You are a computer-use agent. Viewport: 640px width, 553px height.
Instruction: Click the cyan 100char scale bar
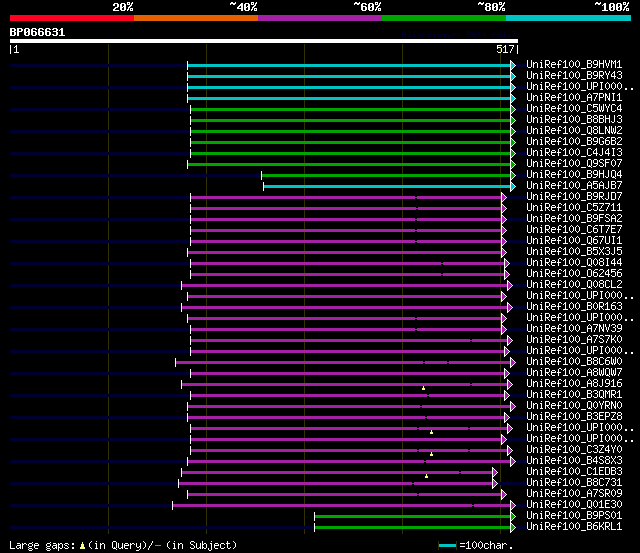pos(447,546)
